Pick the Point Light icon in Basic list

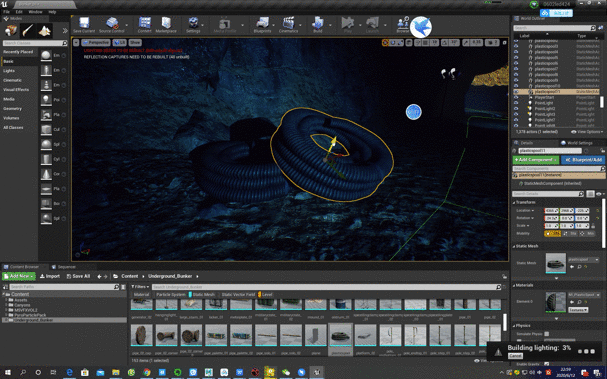click(46, 99)
